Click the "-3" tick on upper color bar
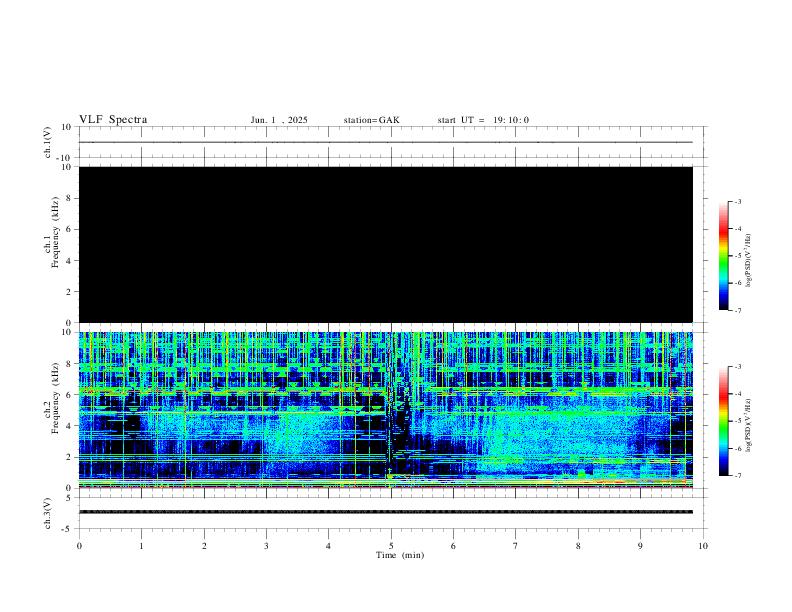 click(737, 201)
